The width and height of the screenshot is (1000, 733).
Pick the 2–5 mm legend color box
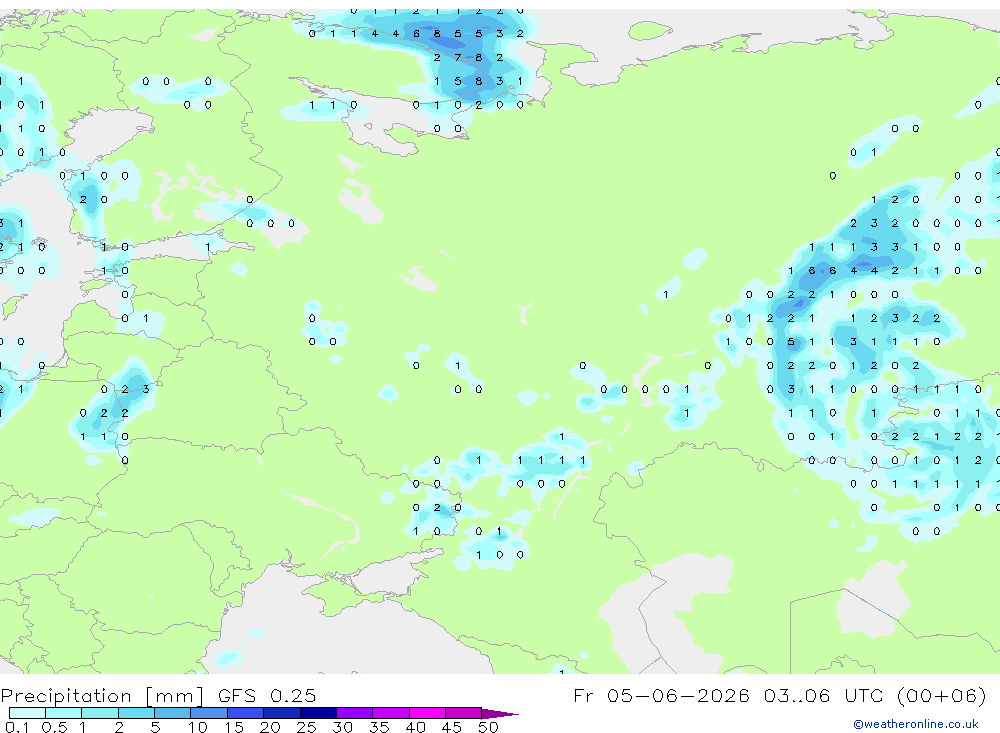coord(136,713)
